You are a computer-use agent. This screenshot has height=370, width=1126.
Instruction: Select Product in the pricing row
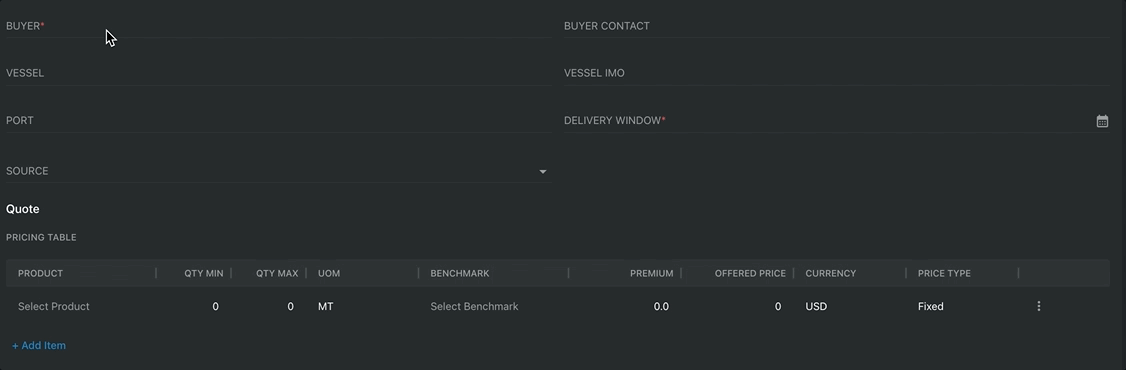(x=54, y=306)
